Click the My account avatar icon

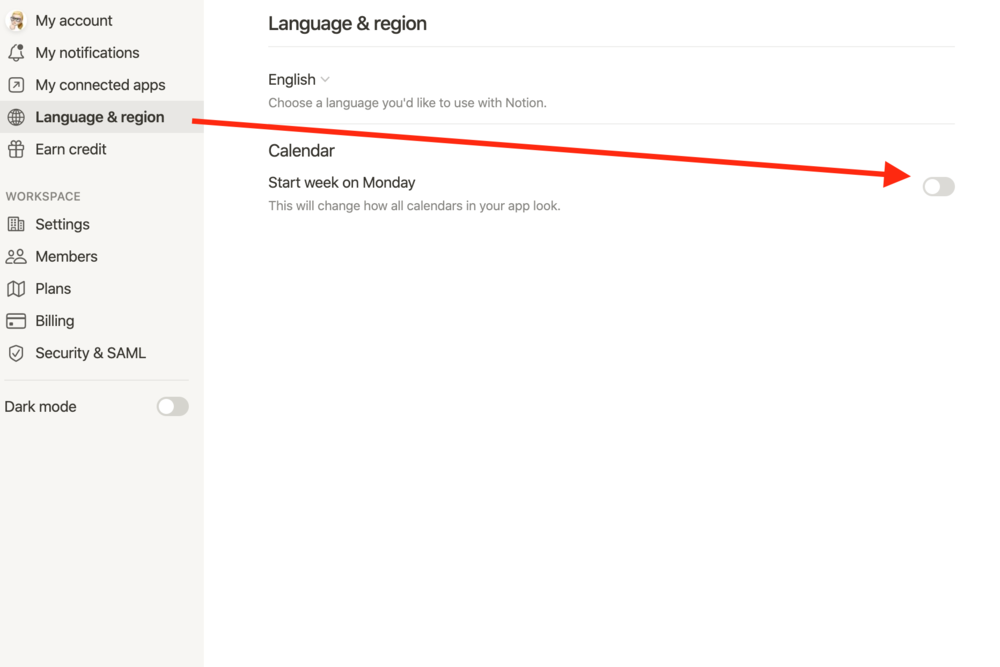tap(16, 20)
